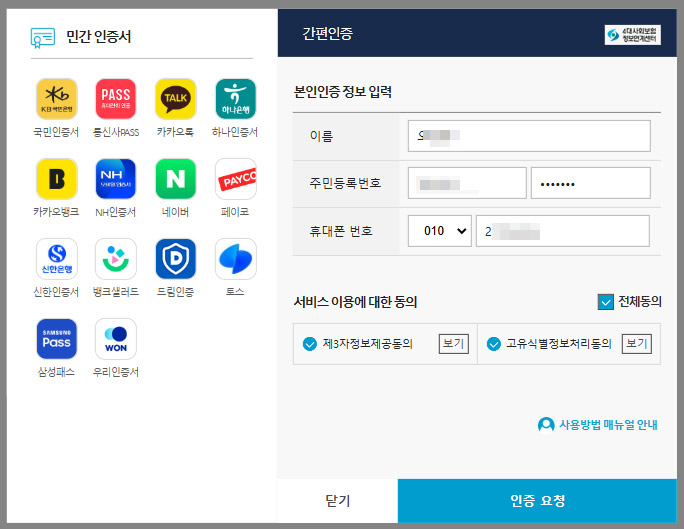This screenshot has height=529, width=684.
Task: Click the 신한인증서 label text
Action: pos(56,292)
